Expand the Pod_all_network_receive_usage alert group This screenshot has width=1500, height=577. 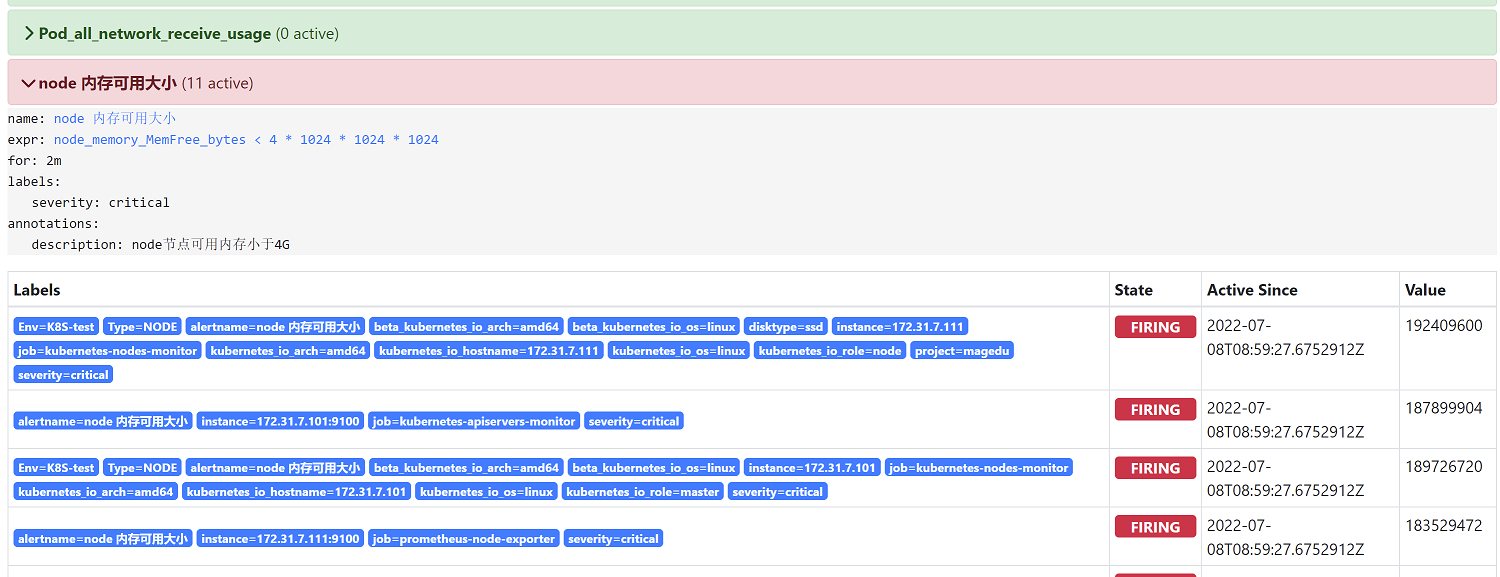[155, 34]
